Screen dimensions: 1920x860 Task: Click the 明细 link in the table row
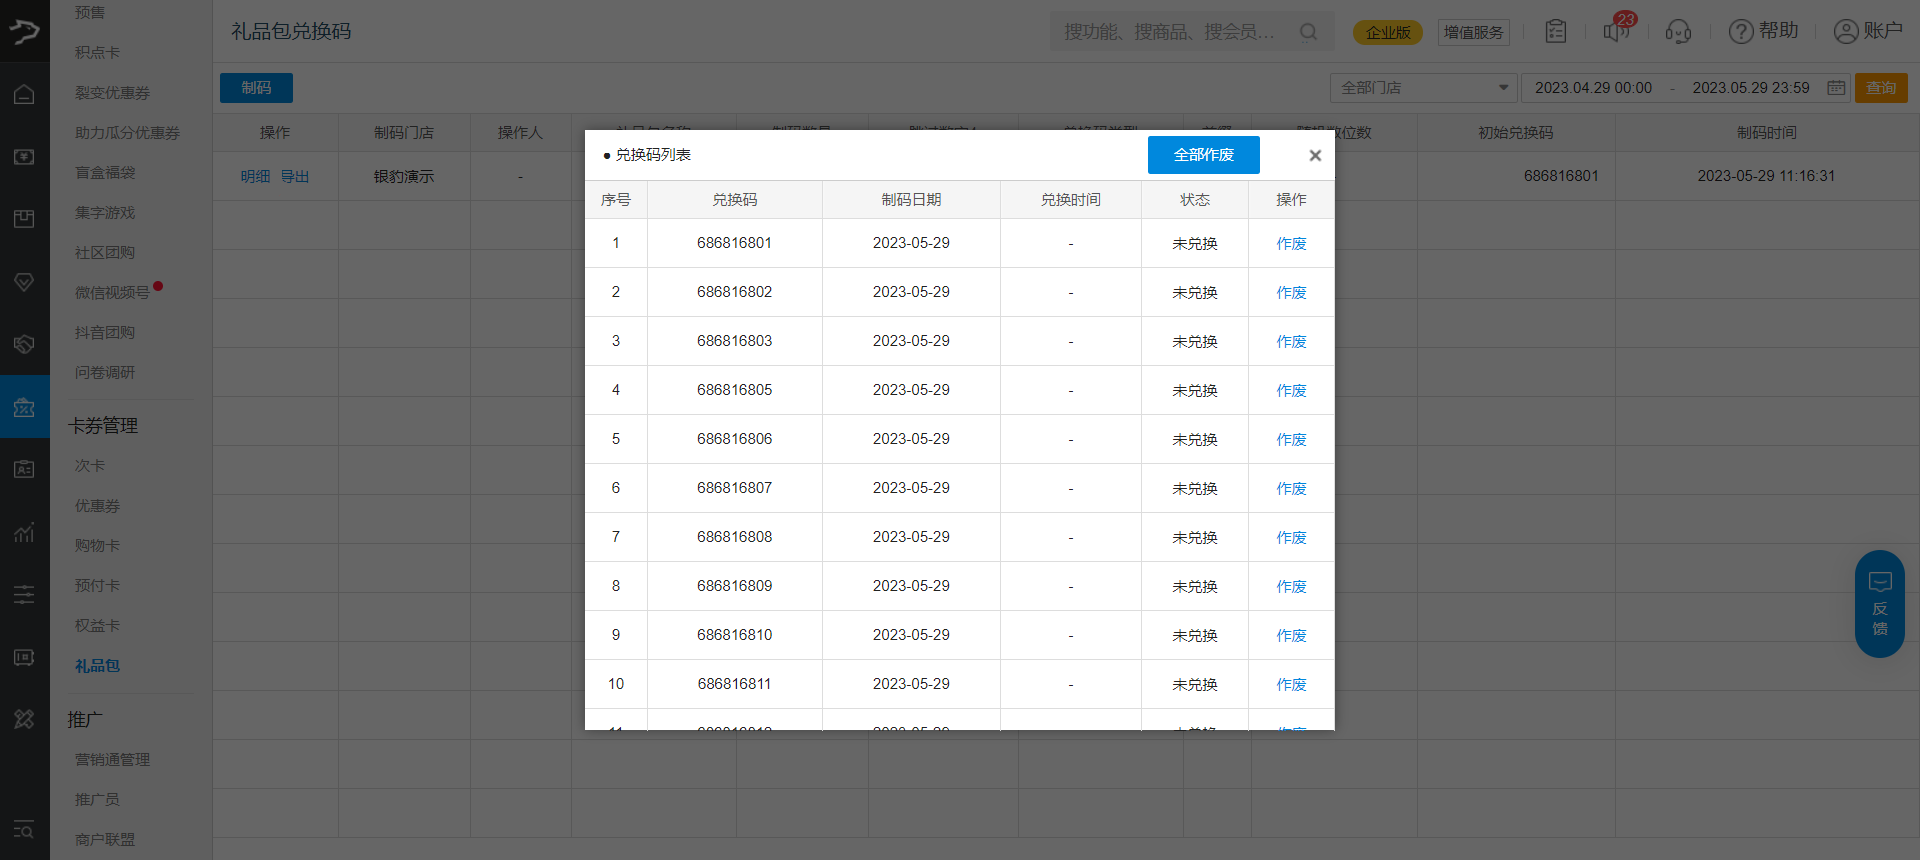[255, 176]
